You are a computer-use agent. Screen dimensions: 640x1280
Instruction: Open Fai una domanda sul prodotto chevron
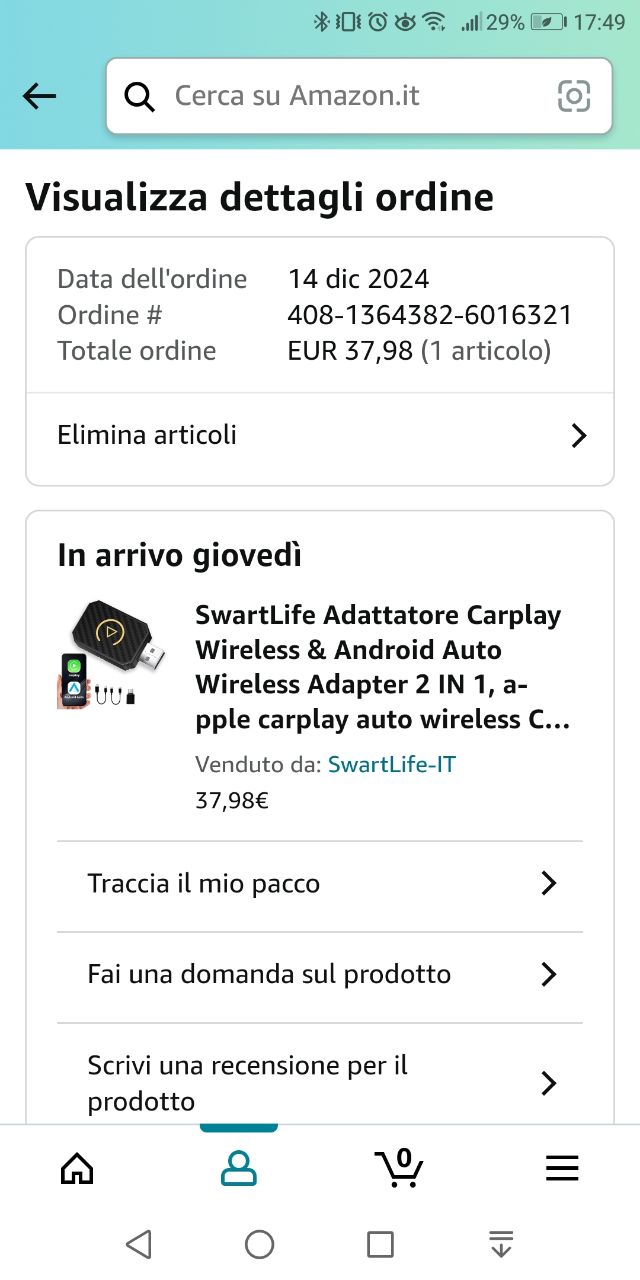coord(548,974)
